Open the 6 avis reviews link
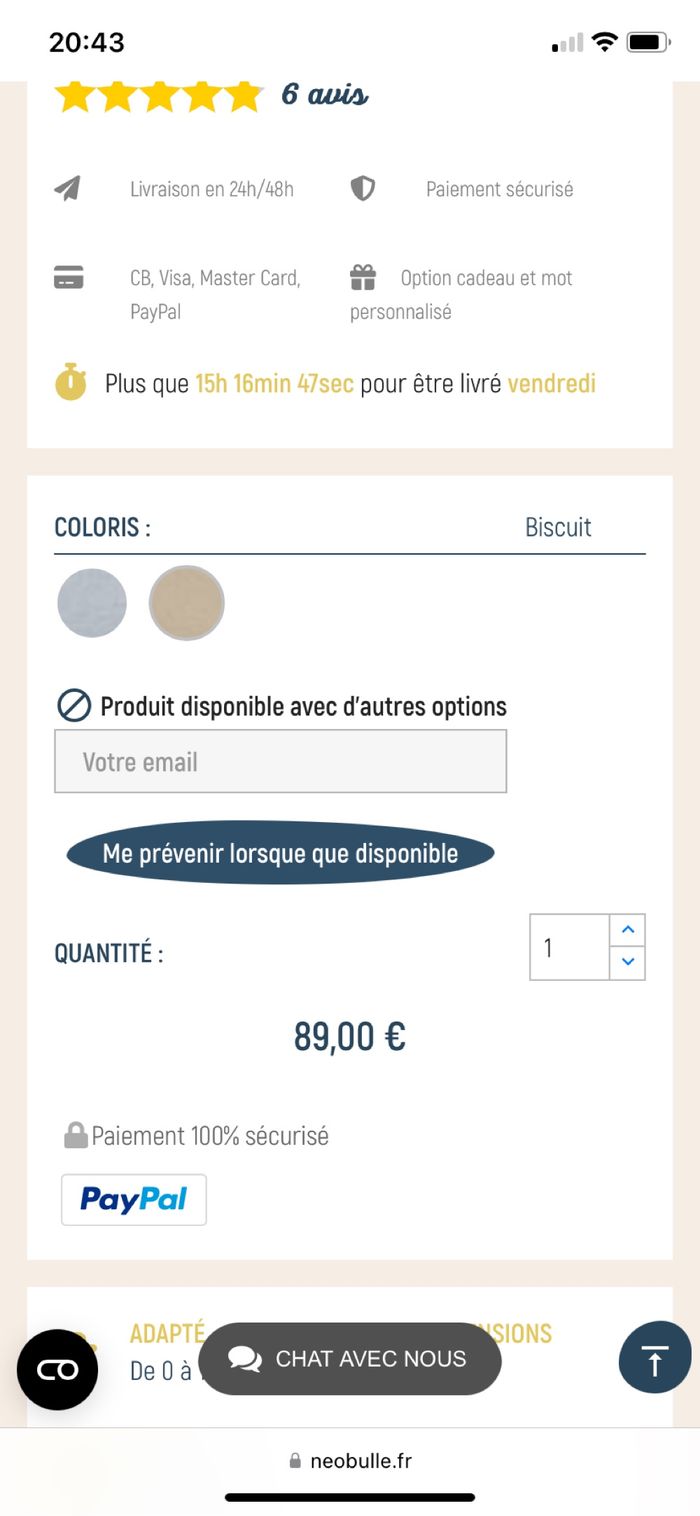 [324, 95]
